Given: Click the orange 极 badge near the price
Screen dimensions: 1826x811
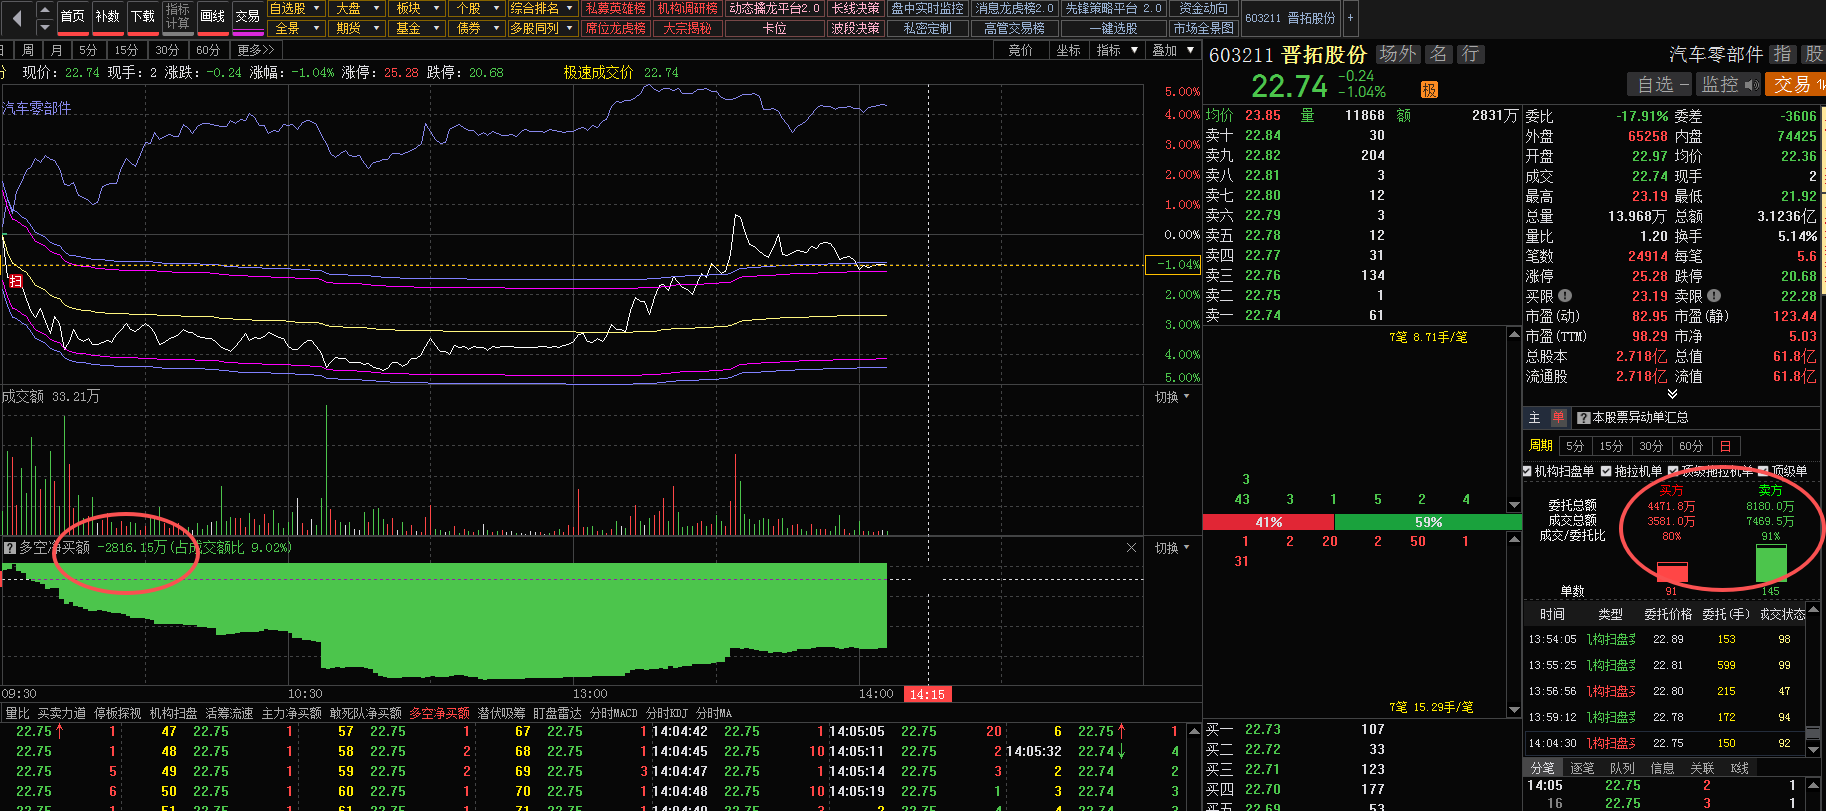Looking at the screenshot, I should (1429, 90).
